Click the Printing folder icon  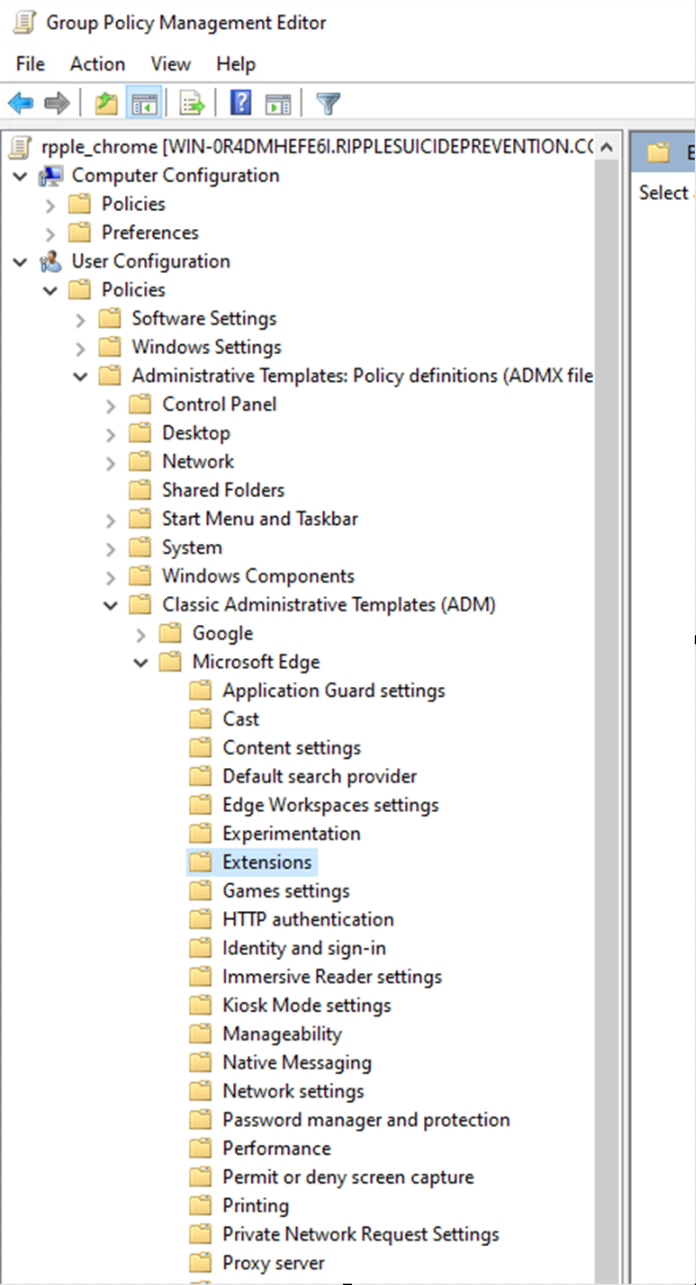[201, 1206]
